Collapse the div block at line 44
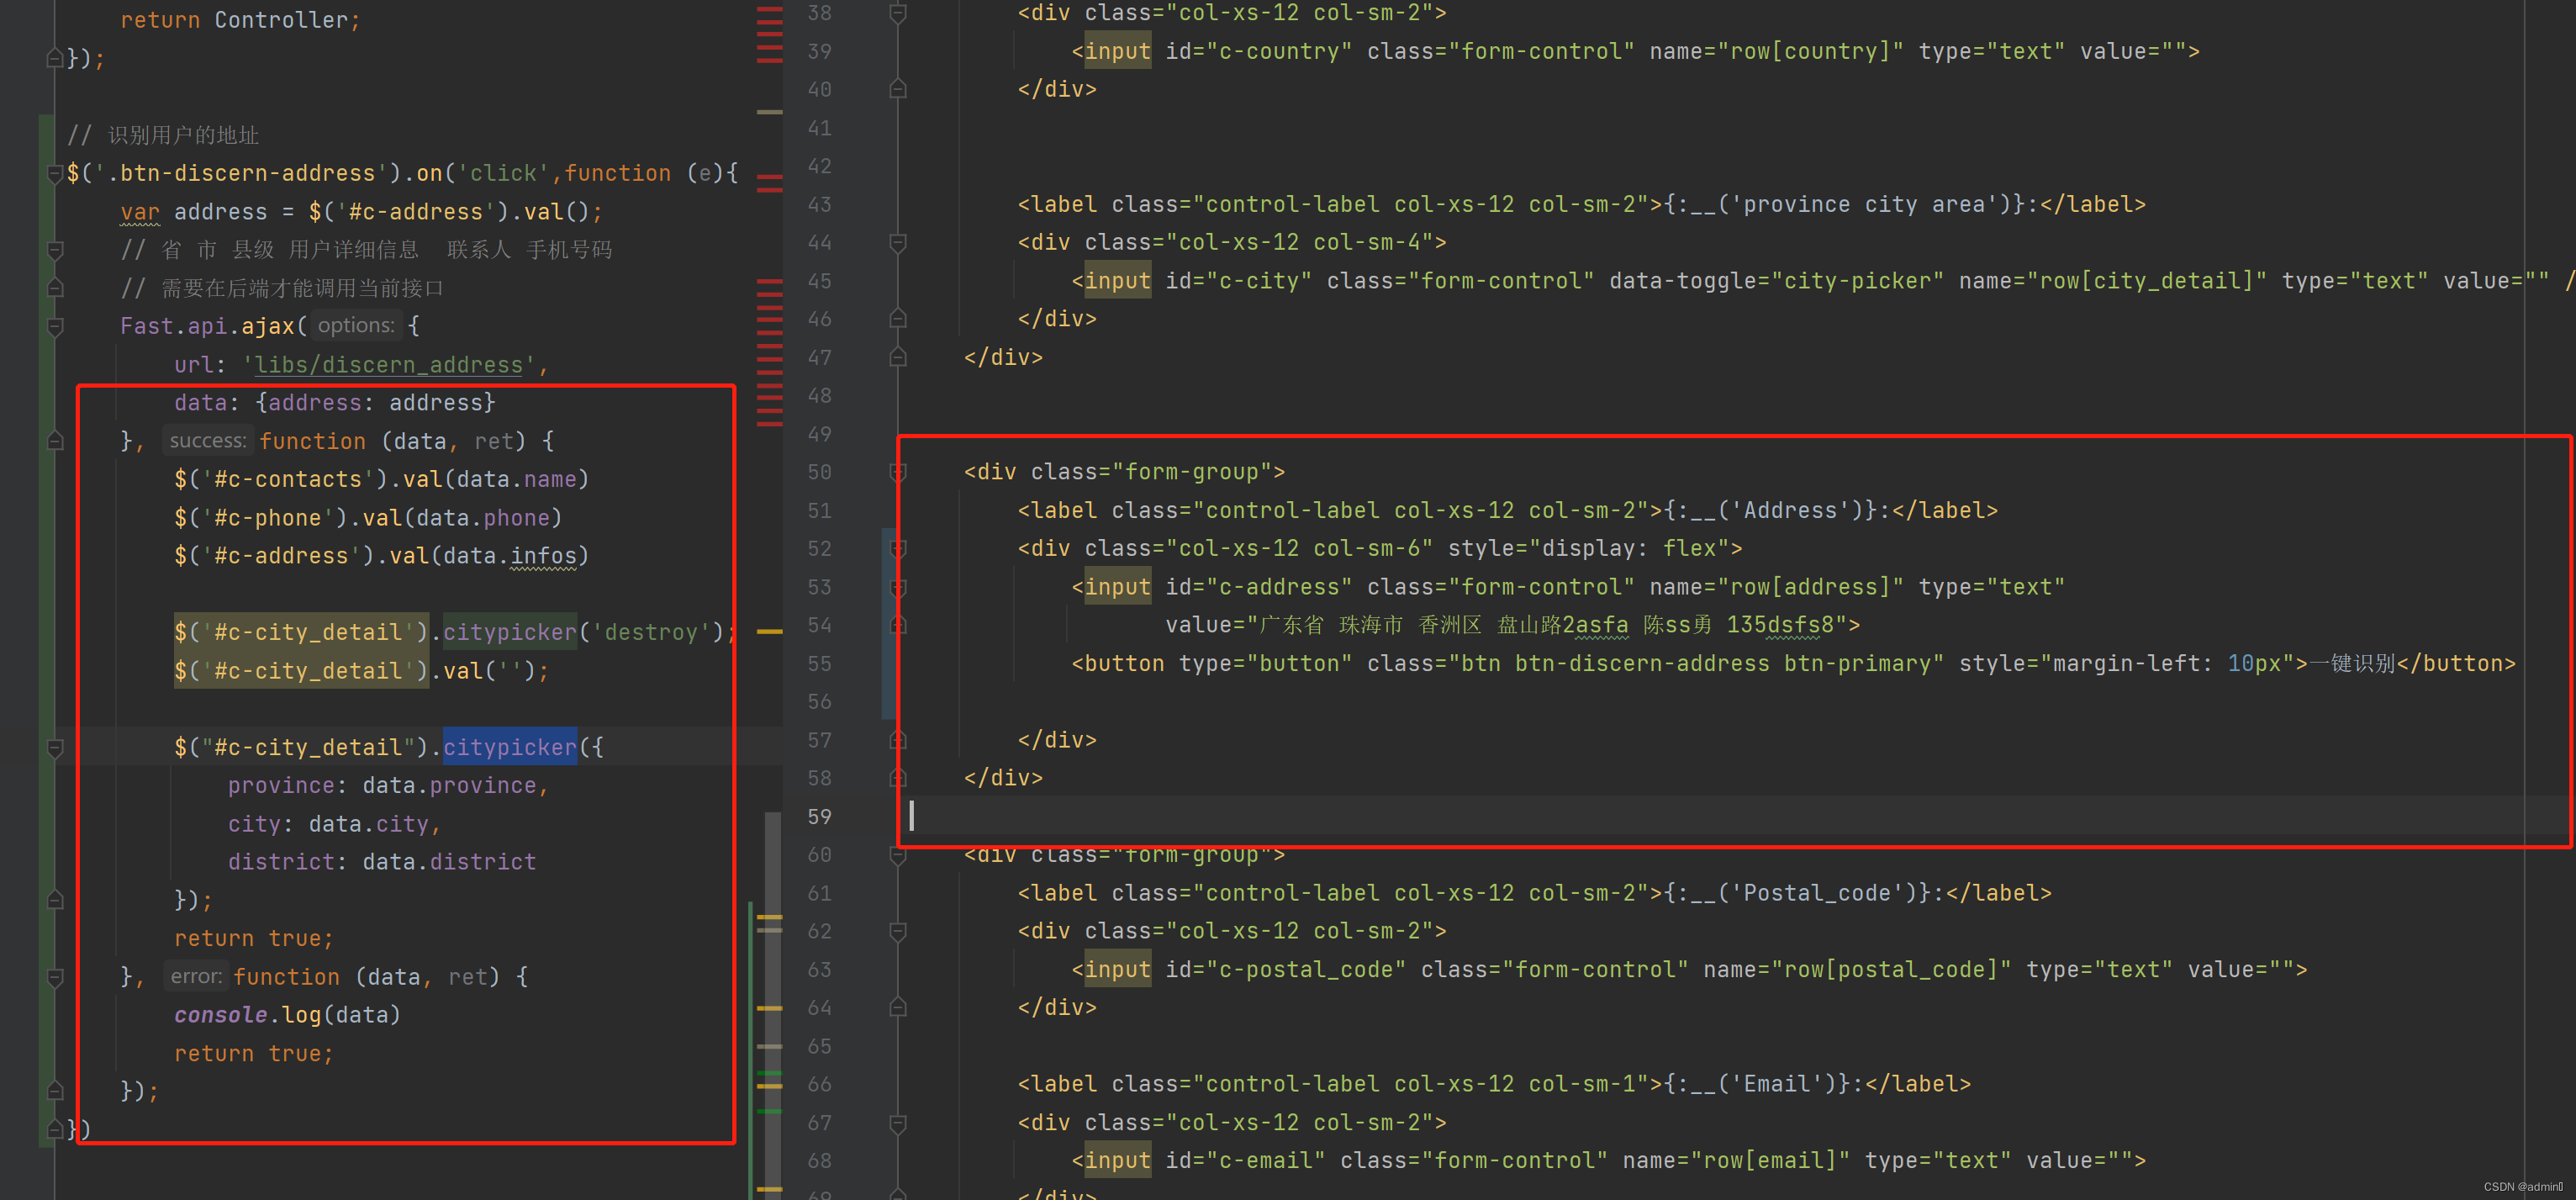The height and width of the screenshot is (1200, 2576). point(898,242)
